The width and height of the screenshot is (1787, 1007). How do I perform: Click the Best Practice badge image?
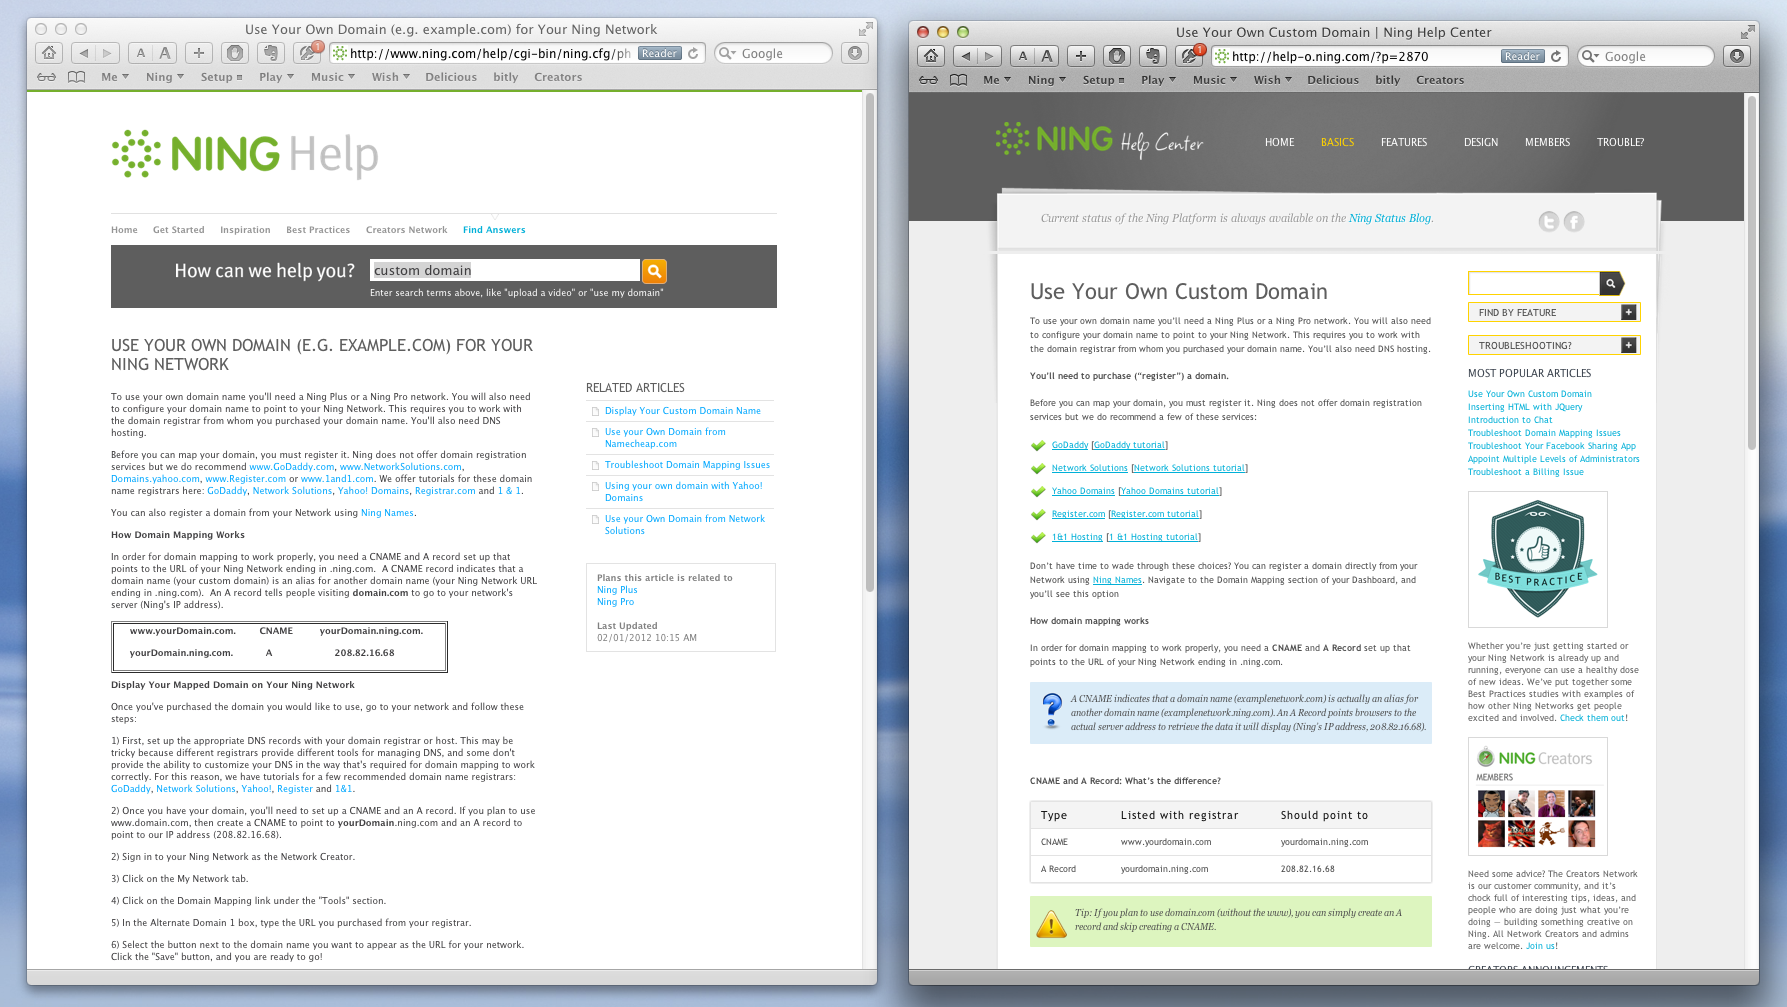coord(1538,559)
